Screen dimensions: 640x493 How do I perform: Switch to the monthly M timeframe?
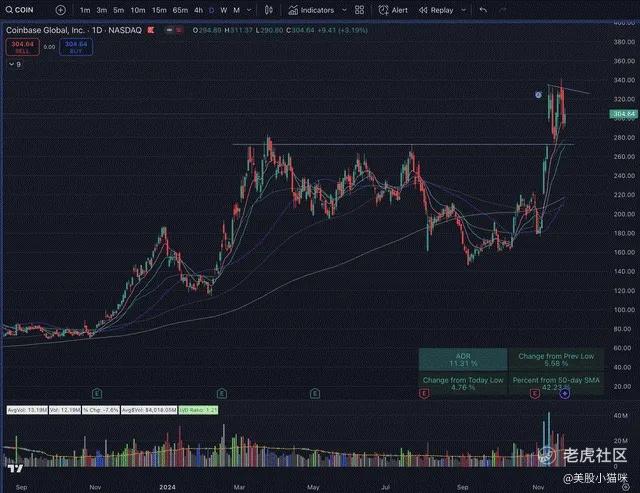click(236, 10)
